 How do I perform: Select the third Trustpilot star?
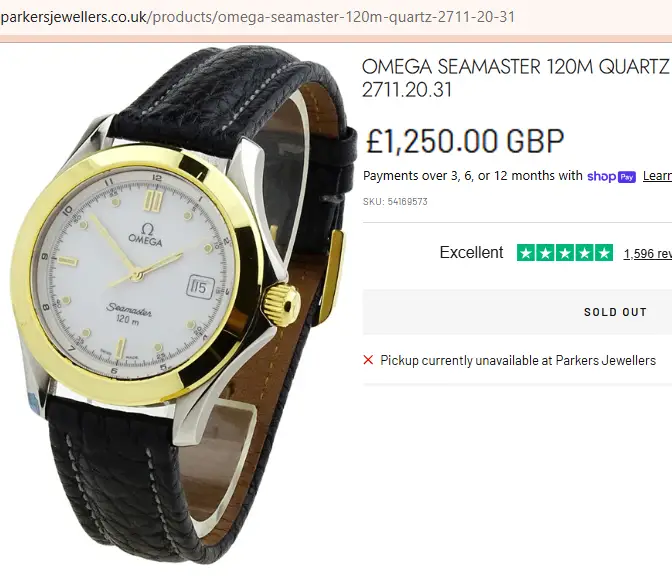point(565,253)
